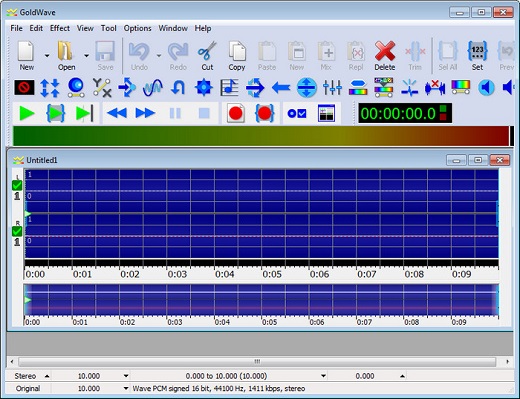The image size is (520, 399).
Task: Start playback with green play button
Action: pos(27,113)
